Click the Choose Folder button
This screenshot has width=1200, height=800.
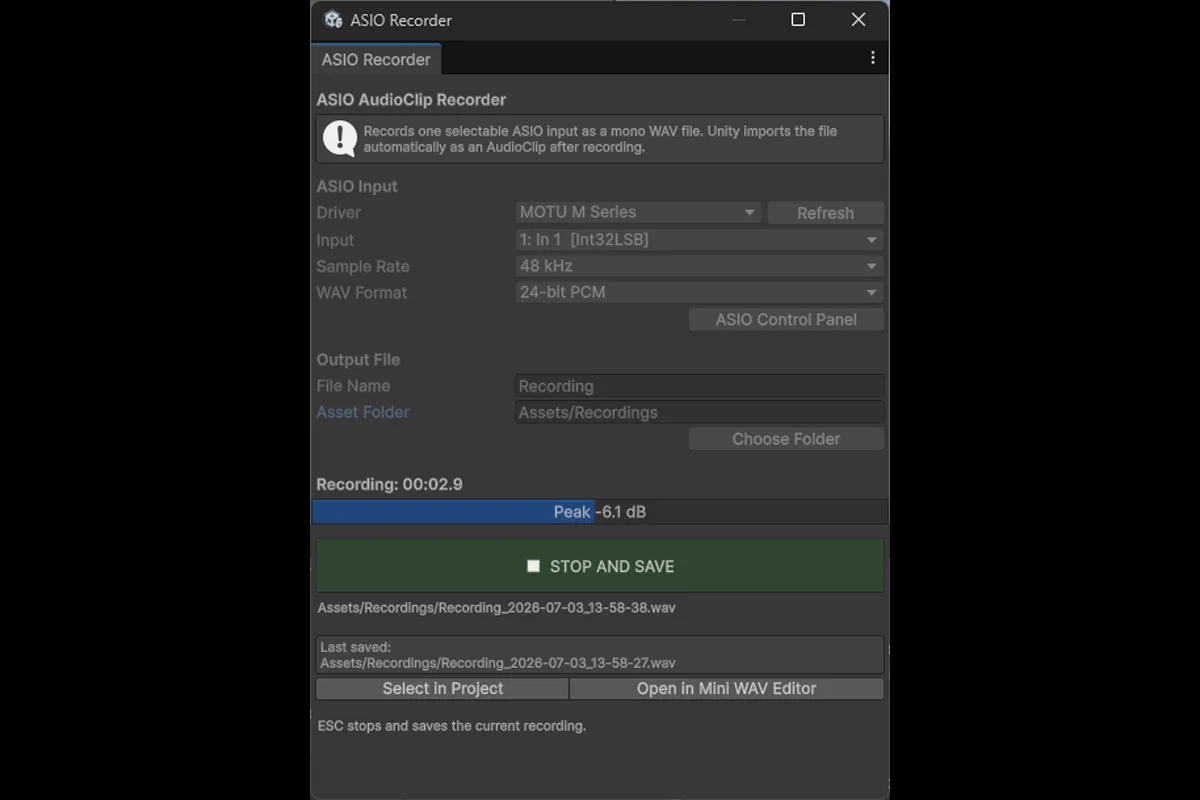pyautogui.click(x=786, y=439)
